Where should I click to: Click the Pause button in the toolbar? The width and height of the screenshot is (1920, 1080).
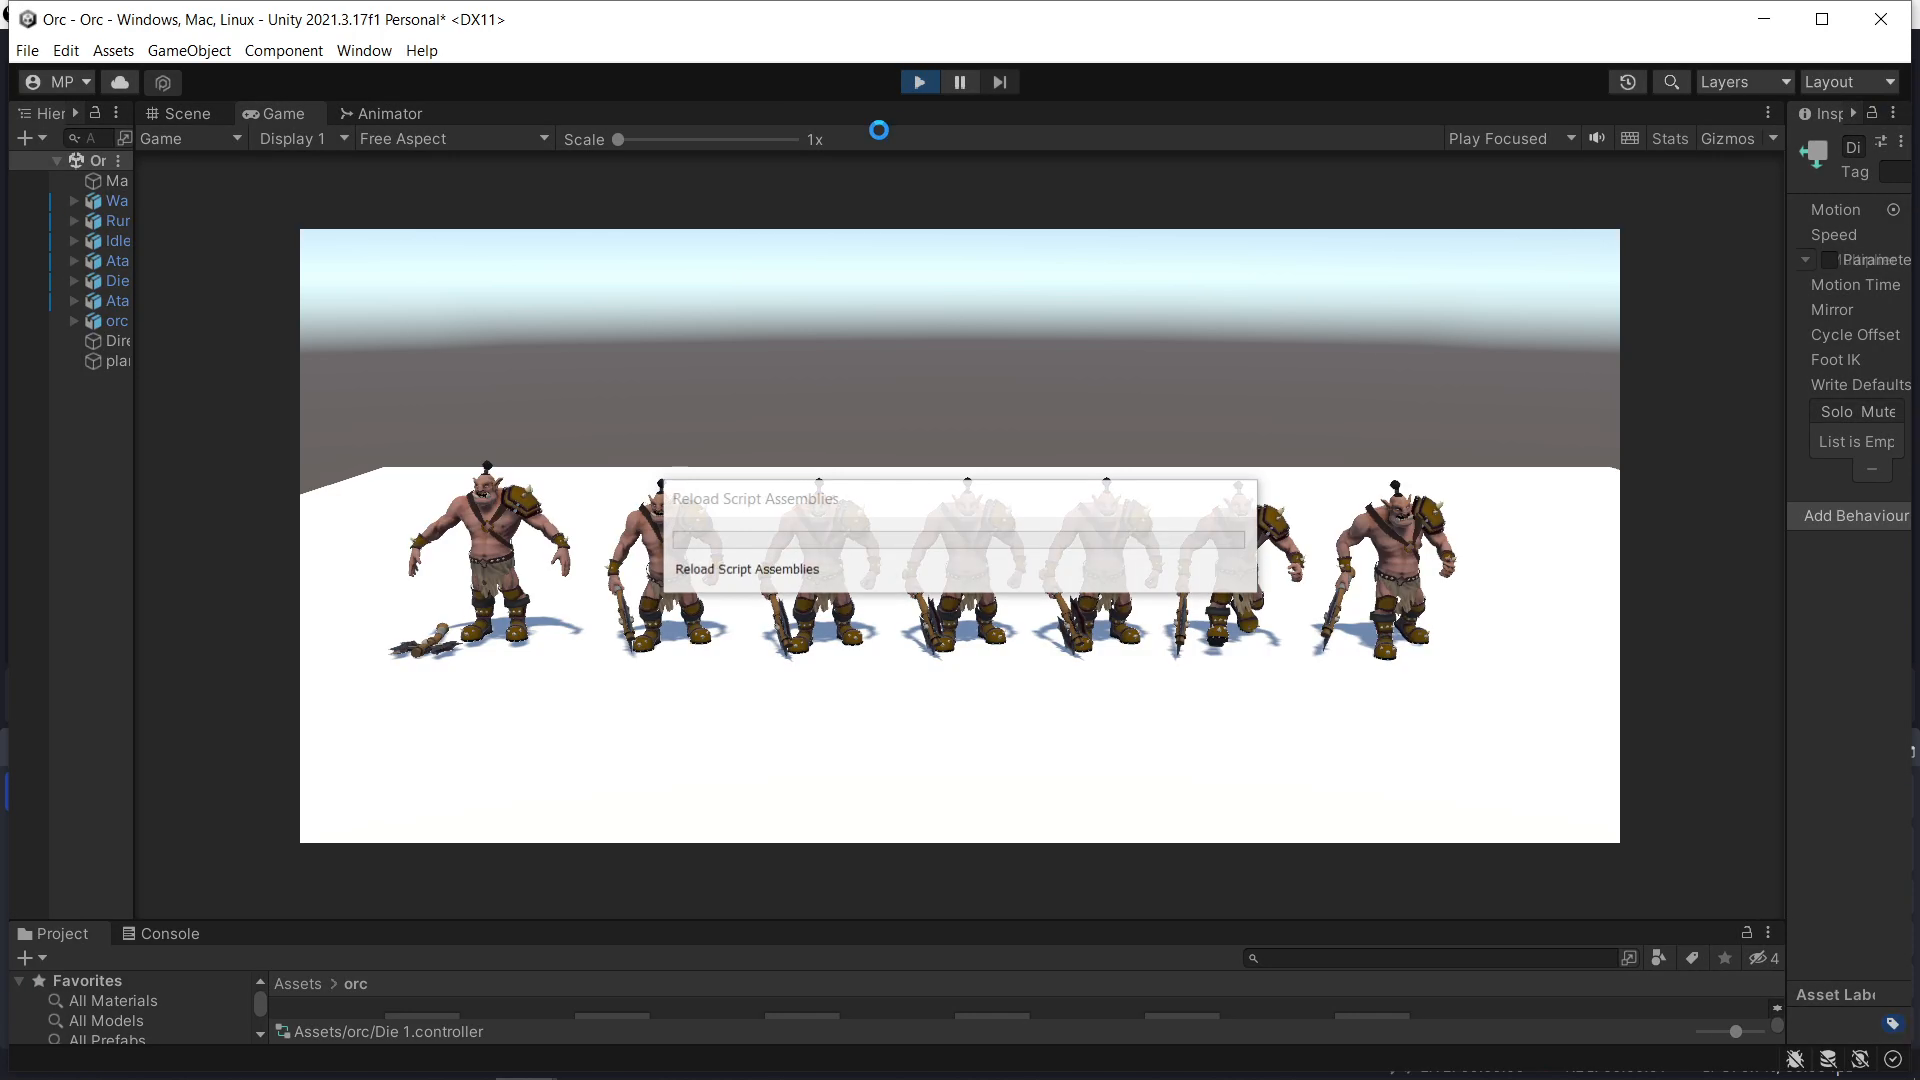pos(960,82)
